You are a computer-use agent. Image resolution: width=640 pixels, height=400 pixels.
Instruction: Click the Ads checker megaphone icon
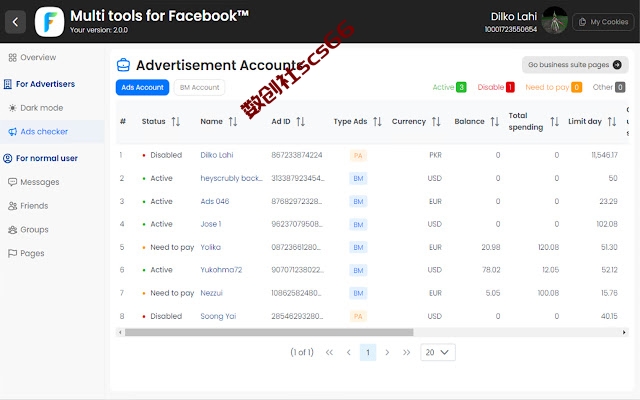13,132
